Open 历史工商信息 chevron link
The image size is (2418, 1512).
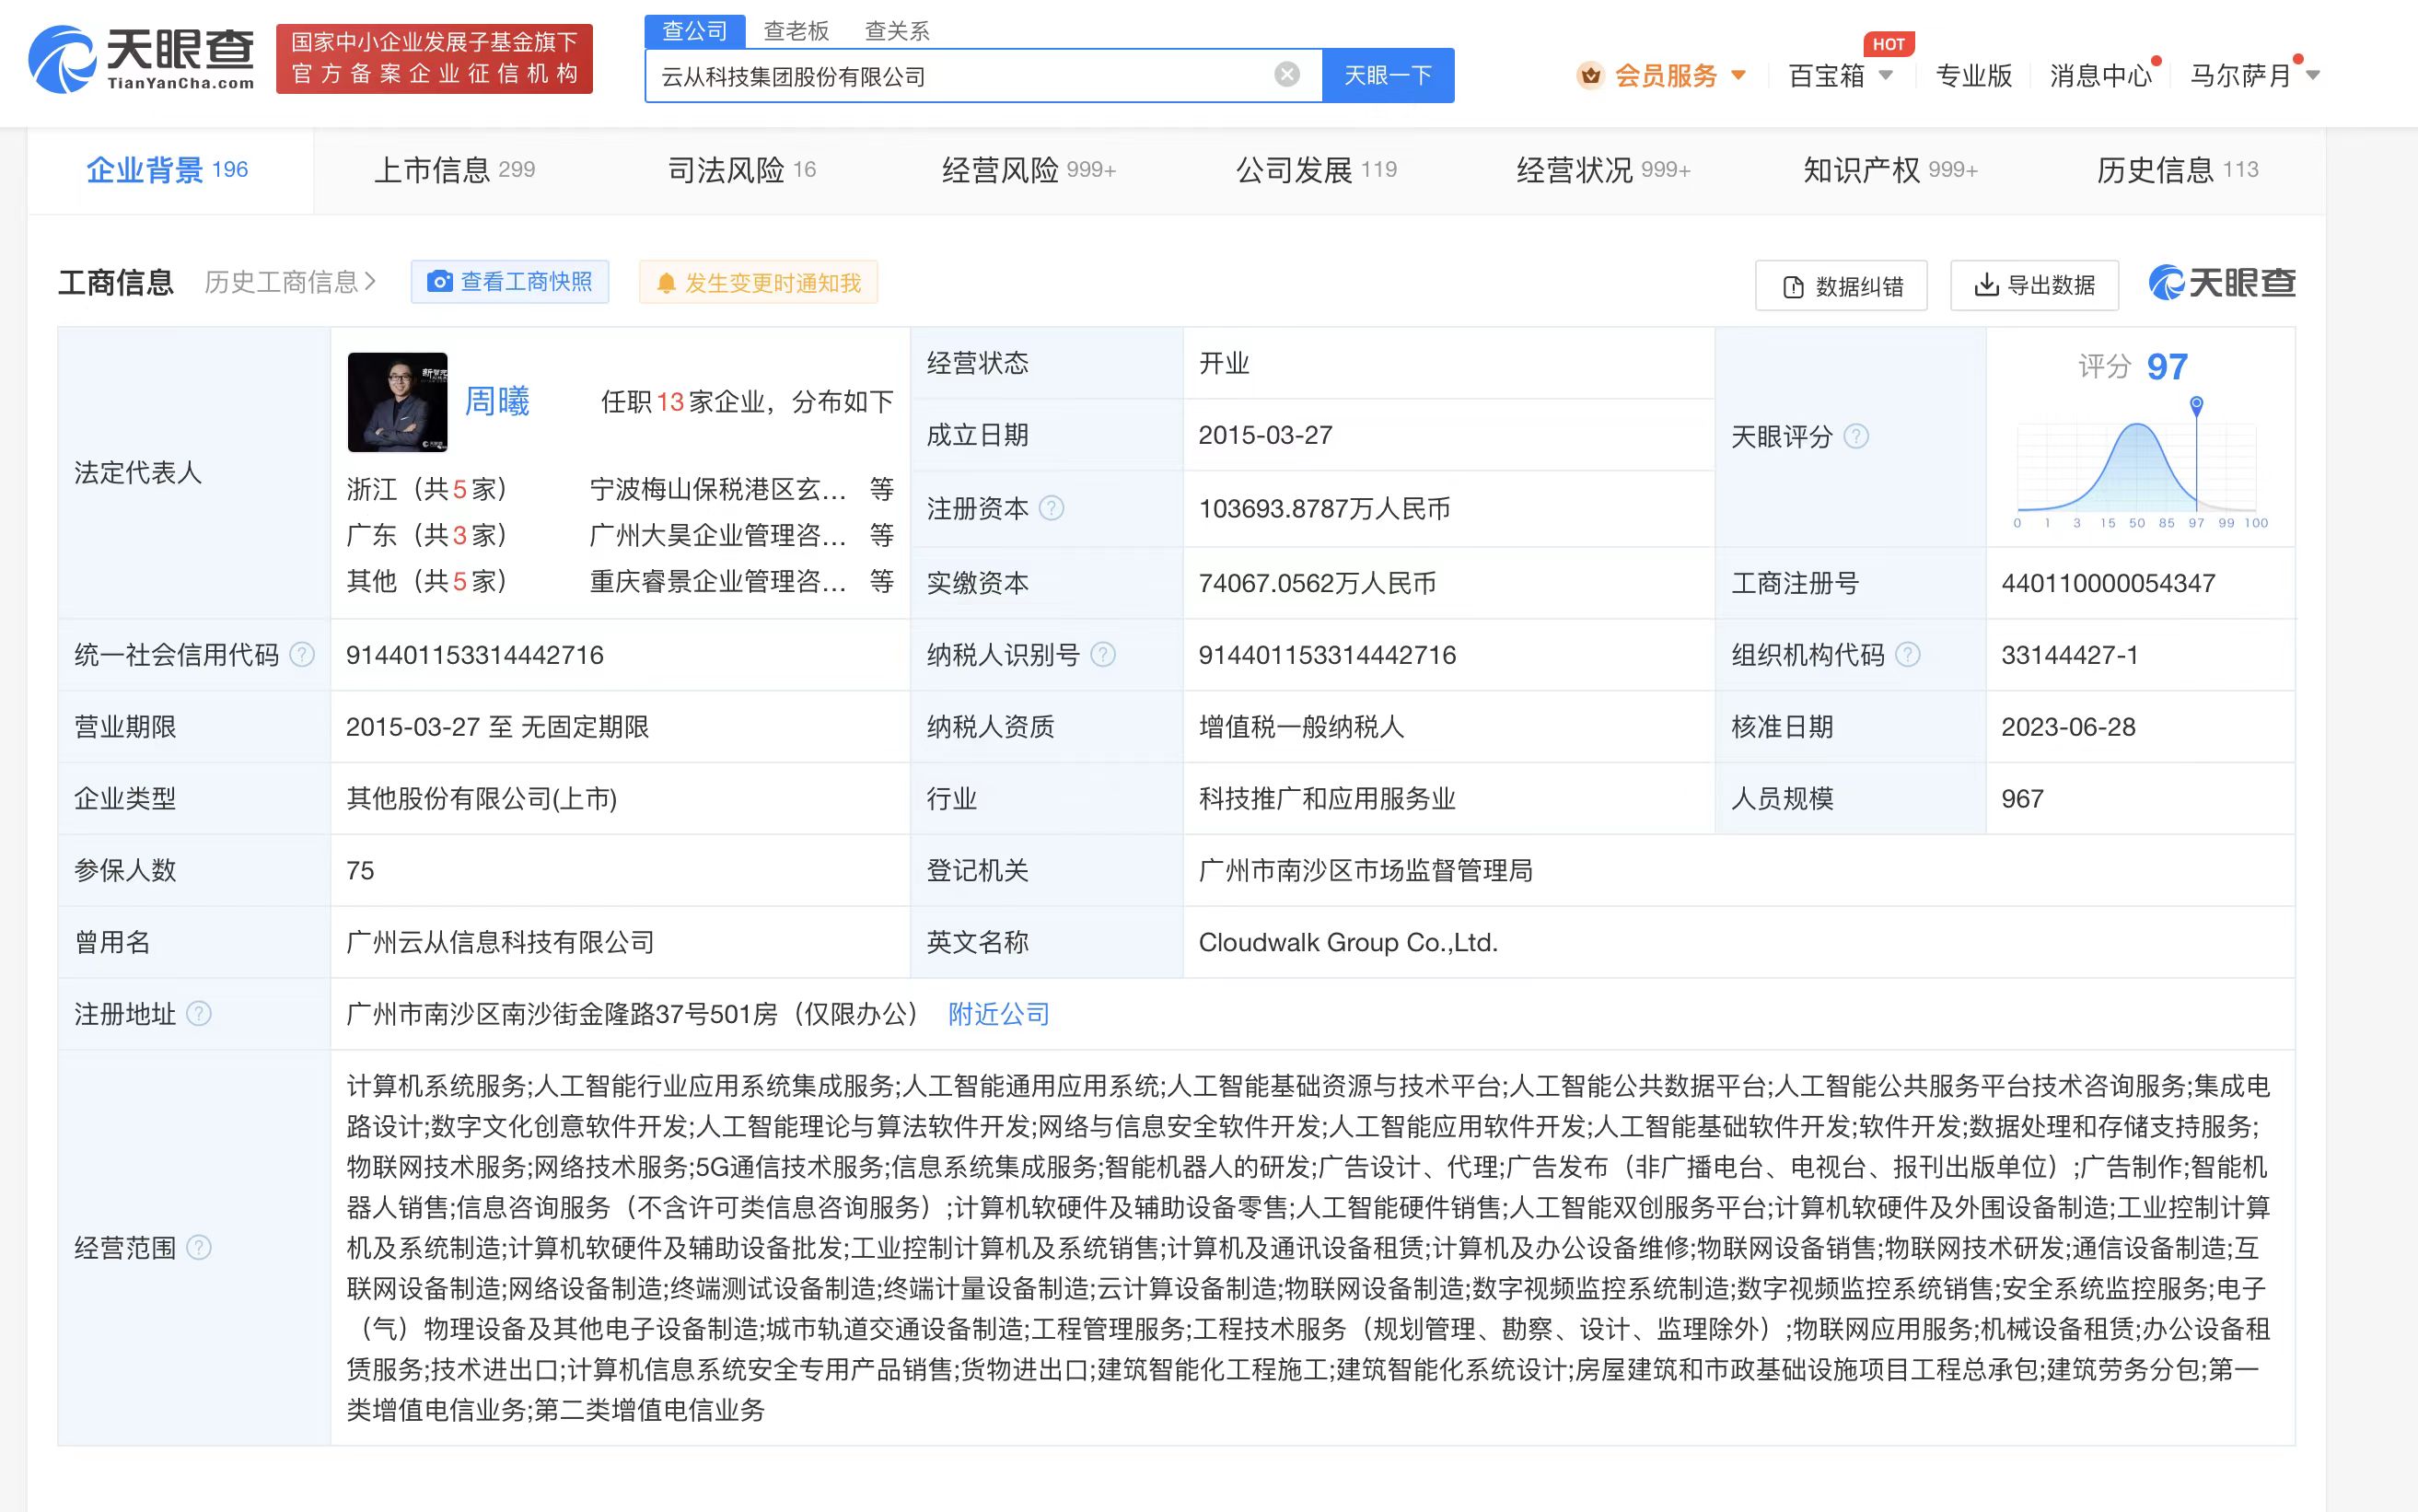290,282
